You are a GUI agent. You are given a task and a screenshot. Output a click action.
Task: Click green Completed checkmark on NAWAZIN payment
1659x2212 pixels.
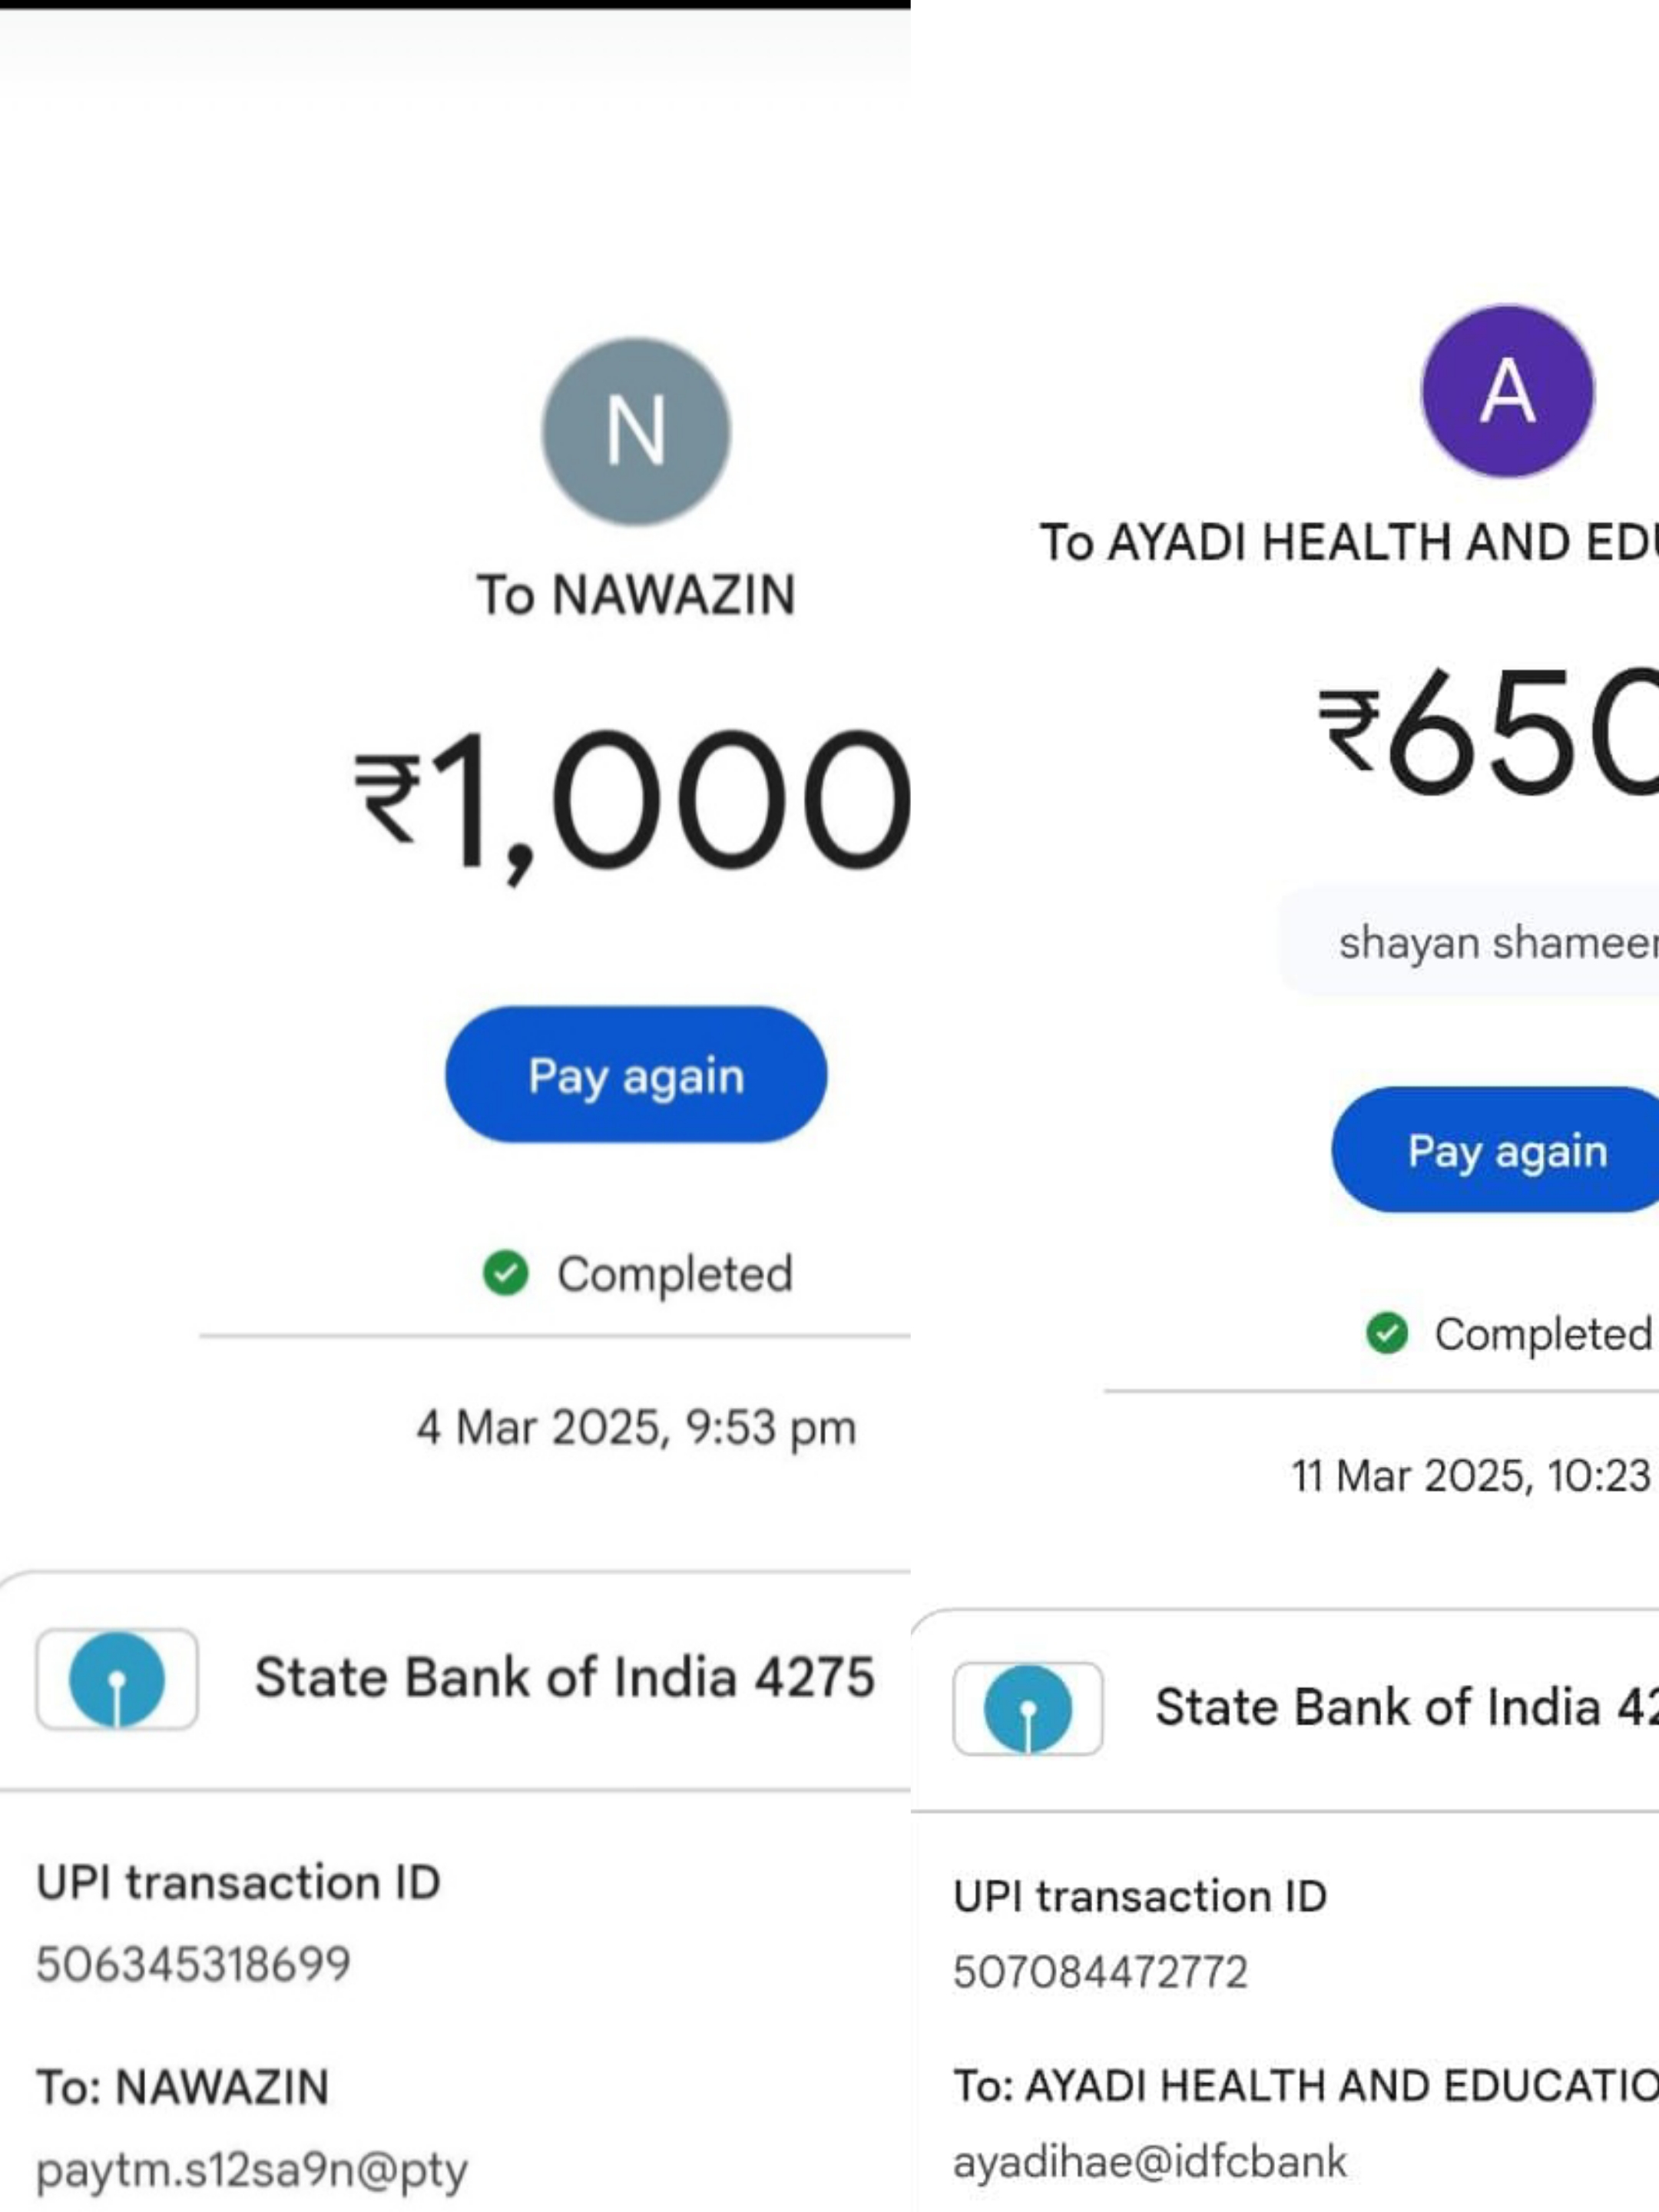506,1273
